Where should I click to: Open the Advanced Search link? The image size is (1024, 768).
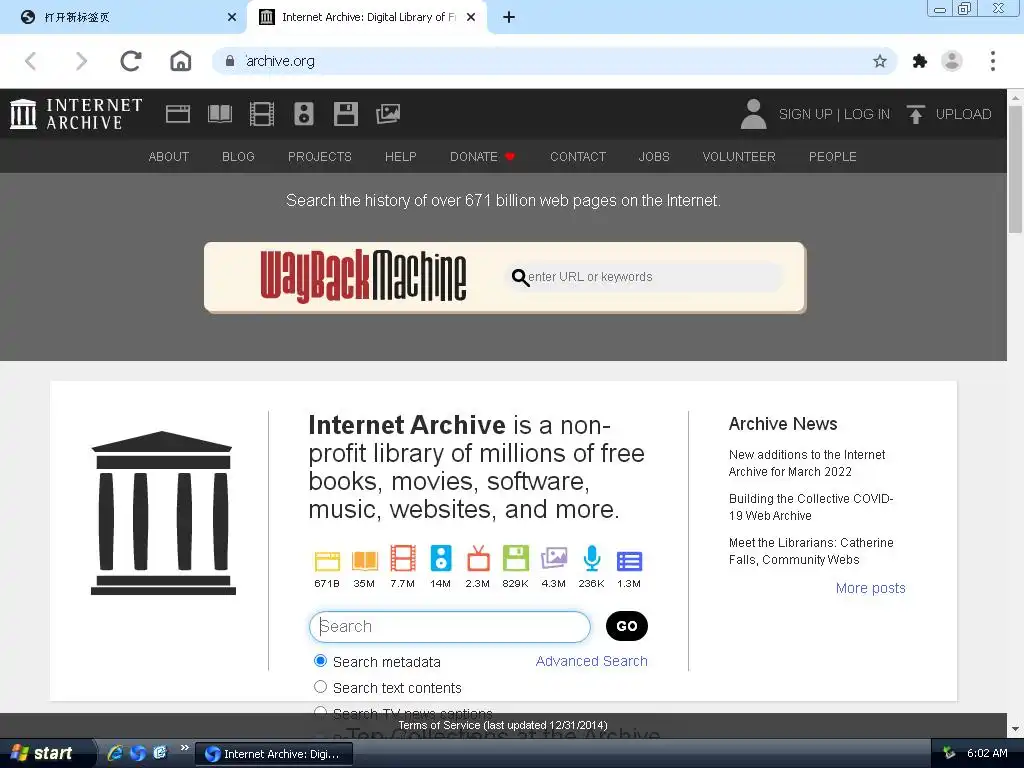point(592,661)
